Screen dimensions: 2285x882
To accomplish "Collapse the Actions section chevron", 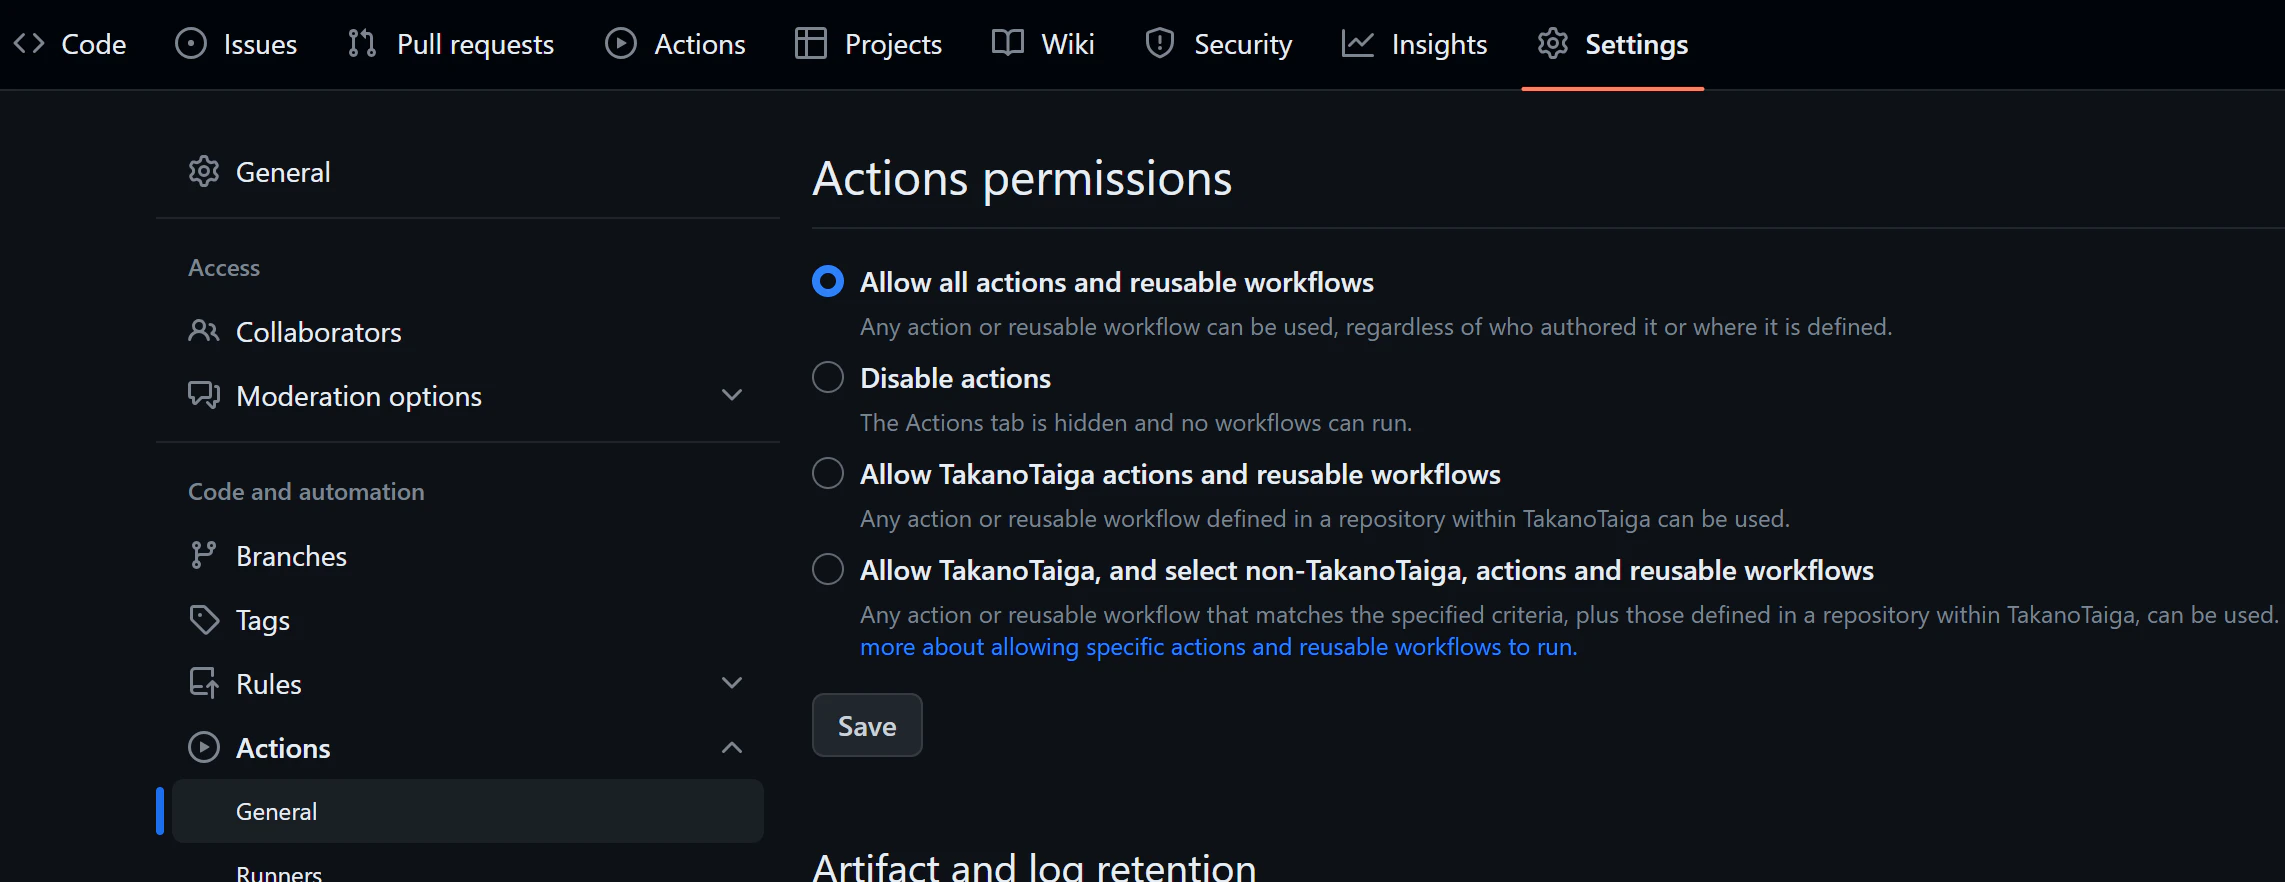I will (732, 747).
